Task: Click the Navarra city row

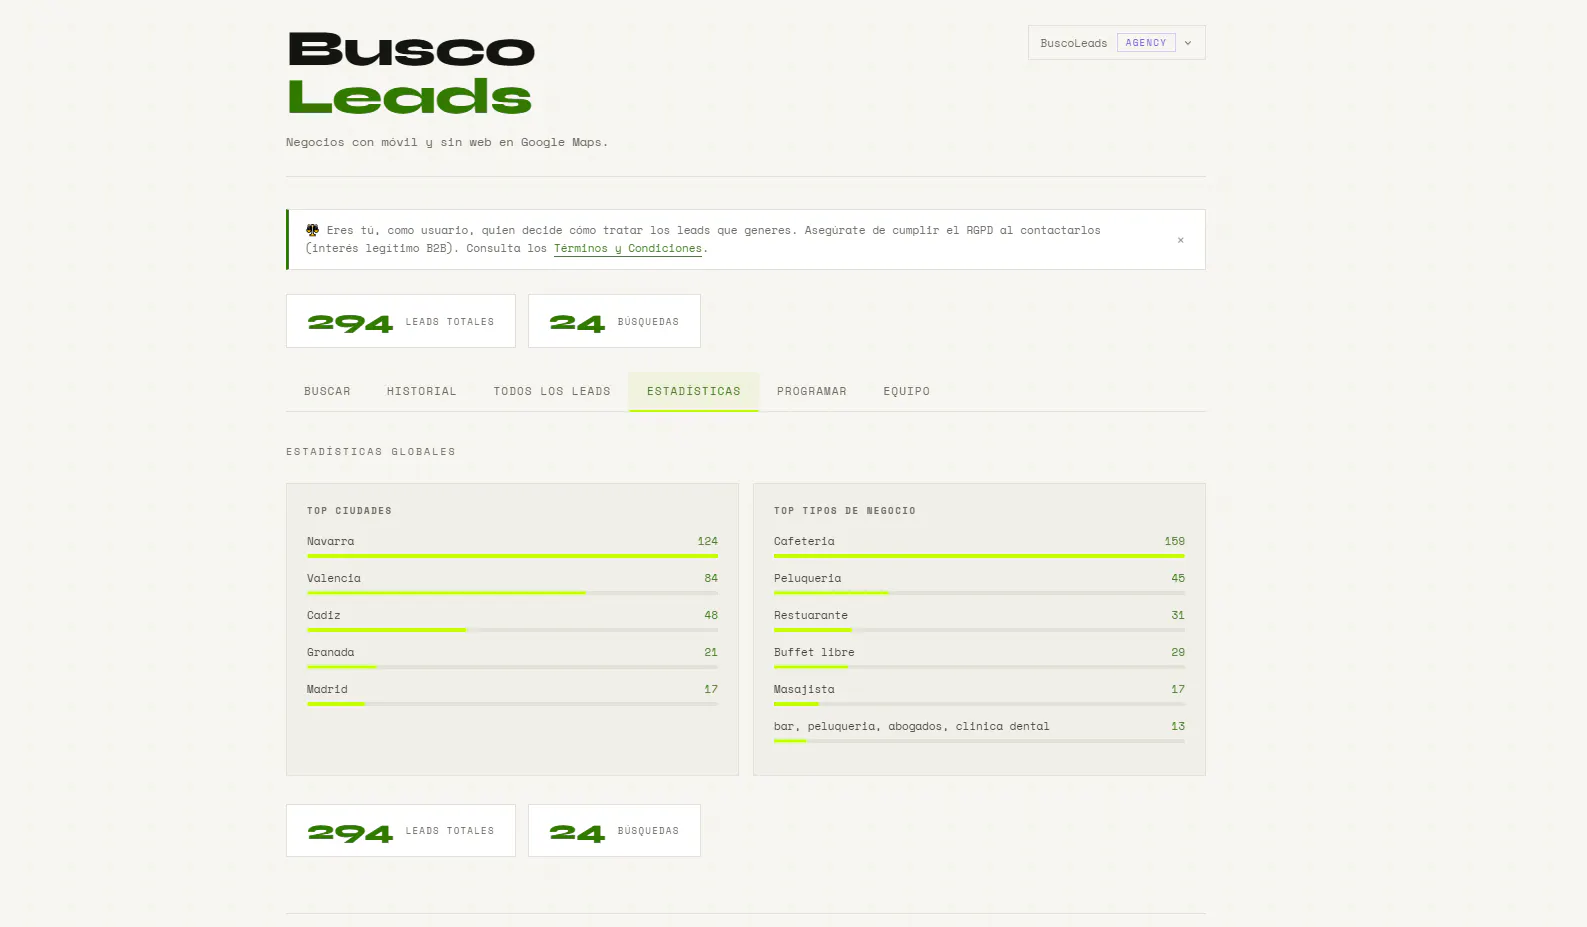Action: 512,546
